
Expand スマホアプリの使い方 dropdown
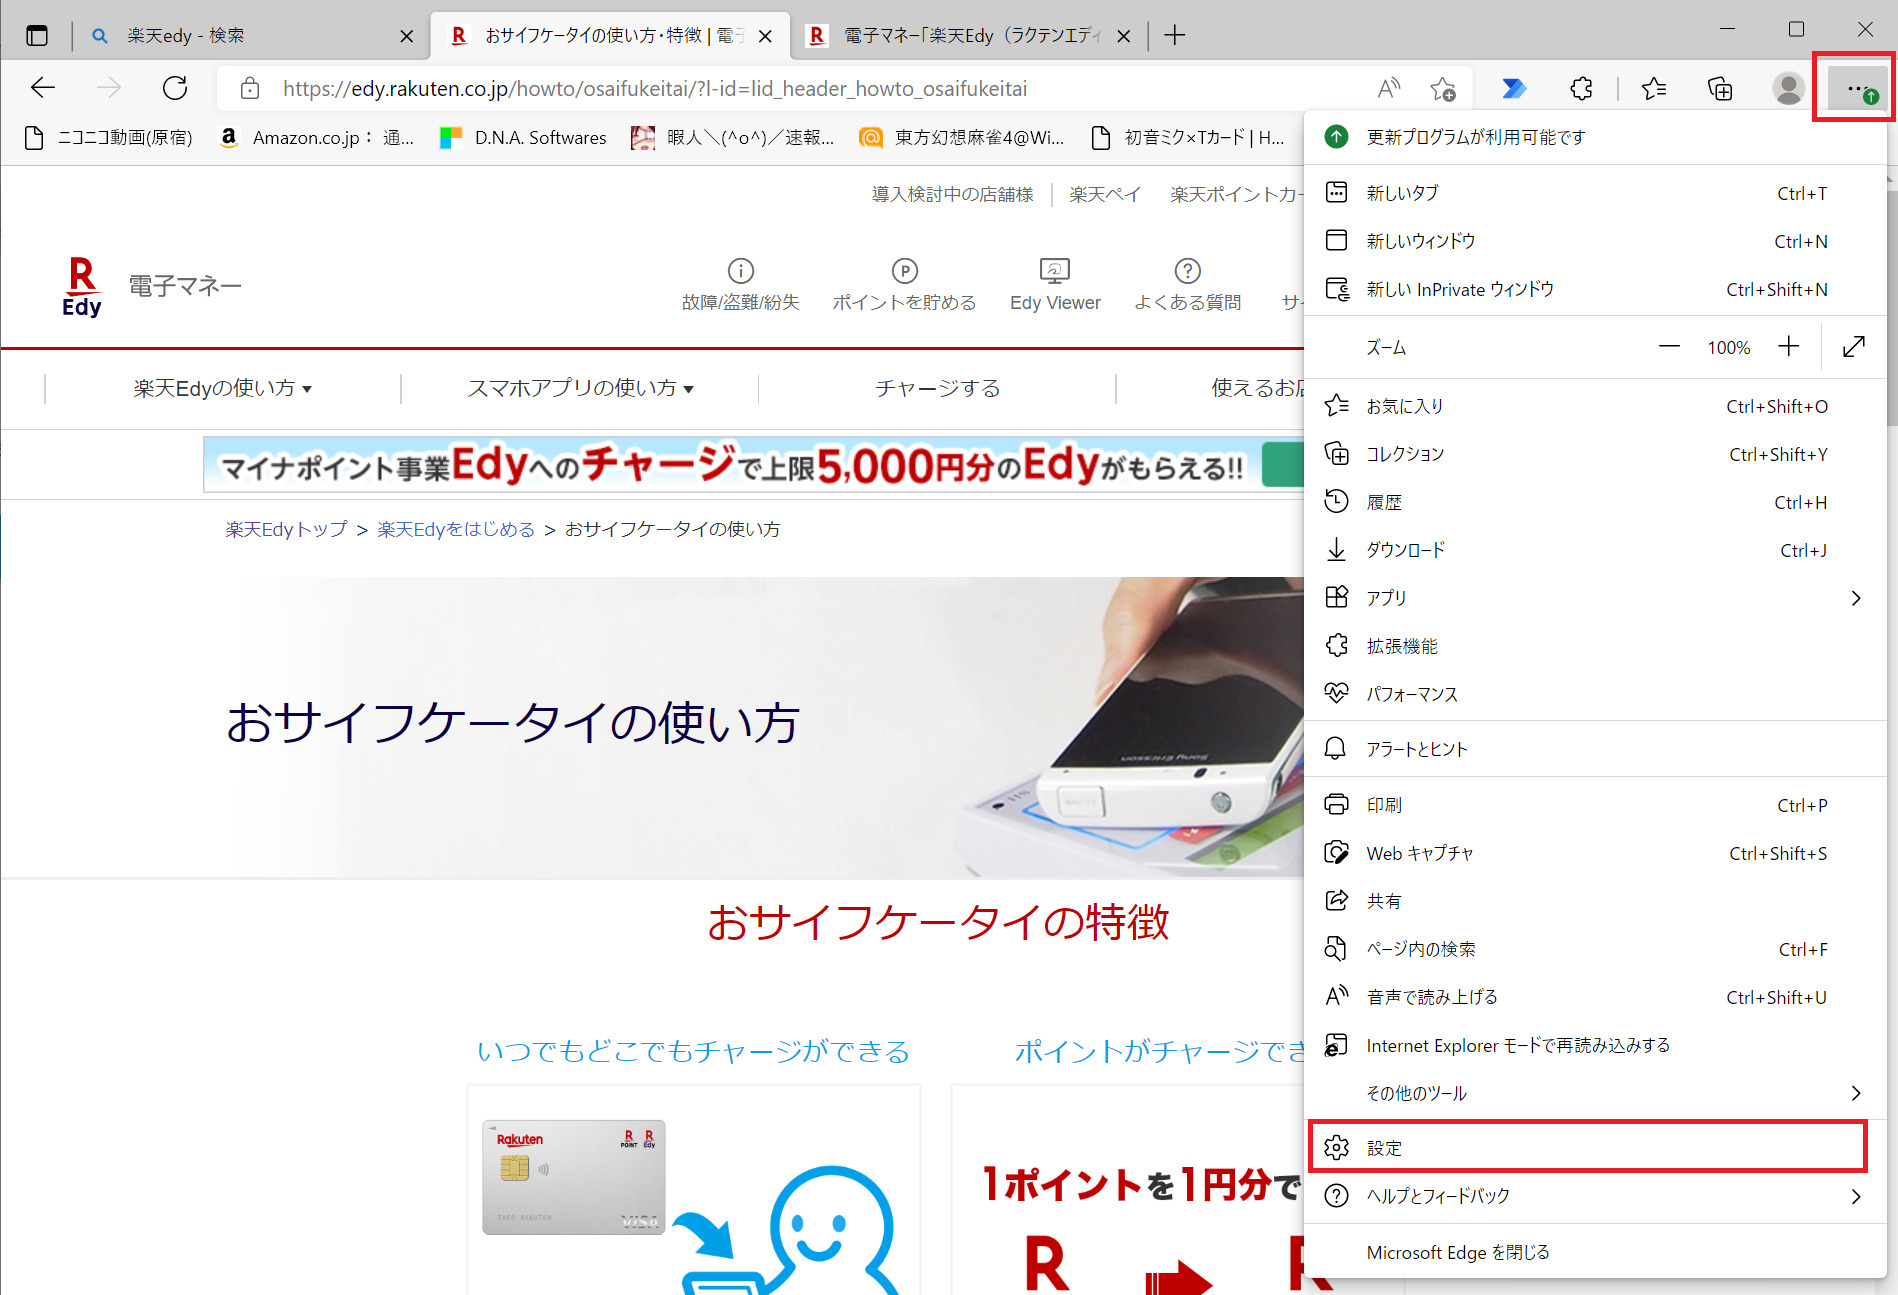[x=580, y=388]
